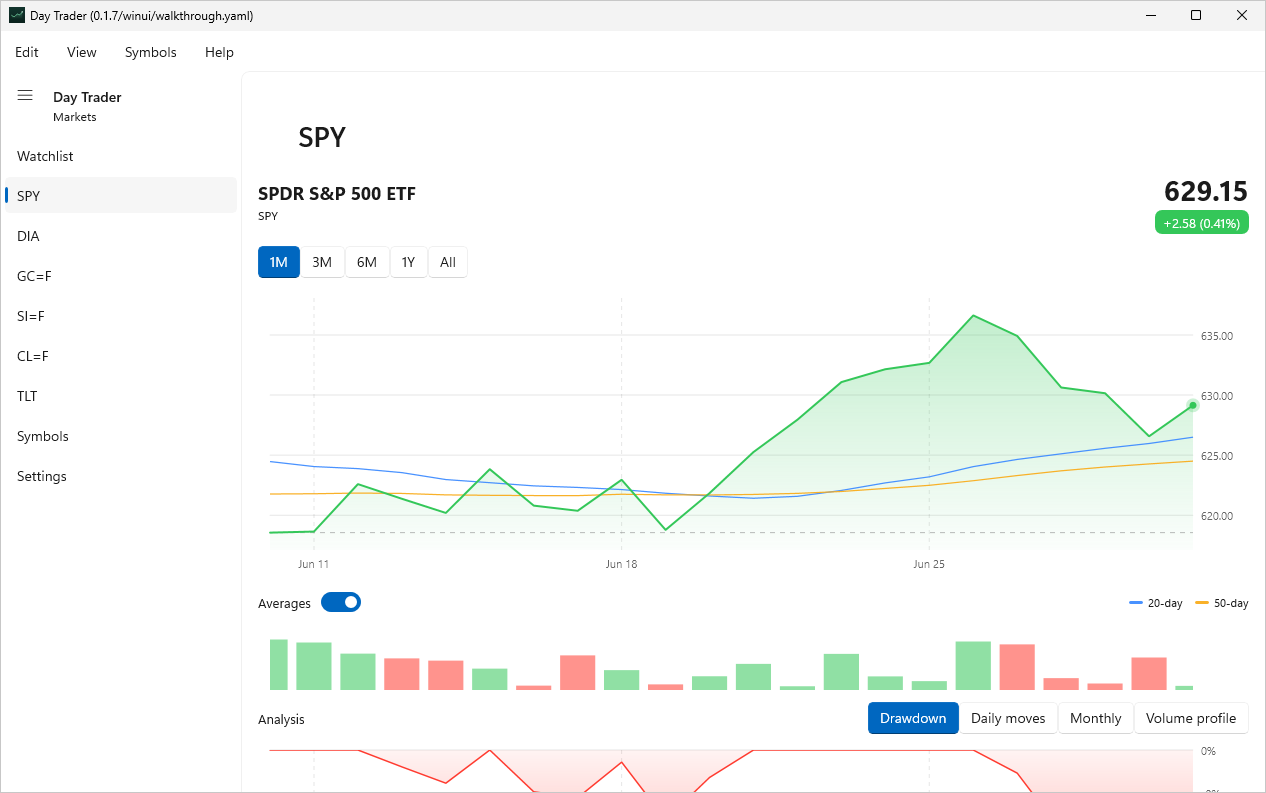Minimize the Day Trader window
Viewport: 1266px width, 793px height.
[1151, 15]
